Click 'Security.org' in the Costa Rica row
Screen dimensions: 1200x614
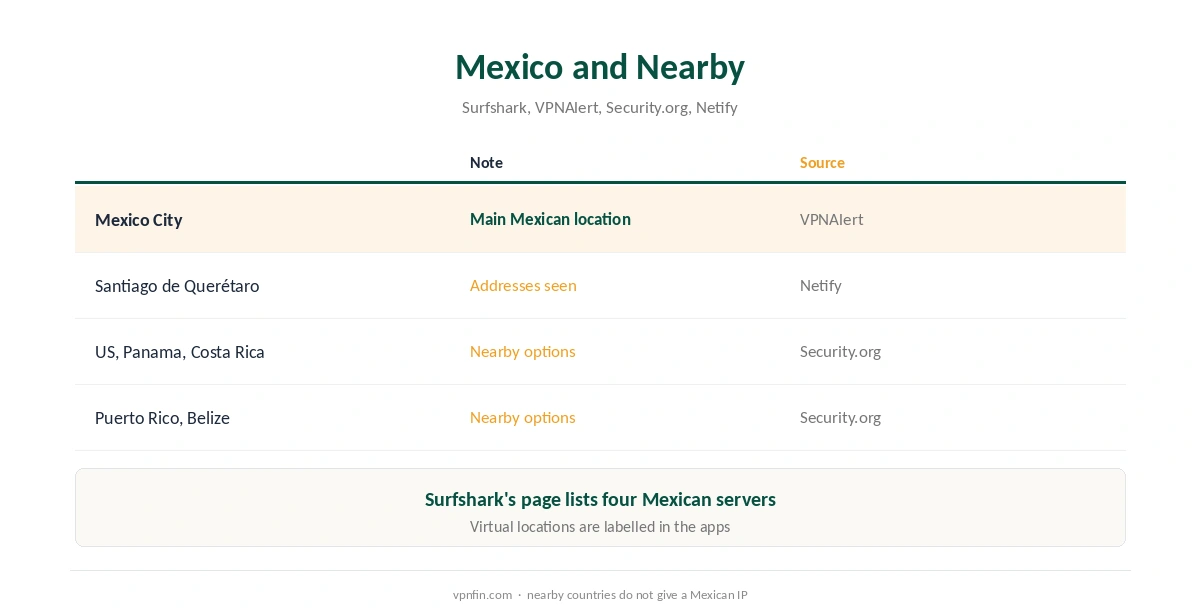[840, 351]
